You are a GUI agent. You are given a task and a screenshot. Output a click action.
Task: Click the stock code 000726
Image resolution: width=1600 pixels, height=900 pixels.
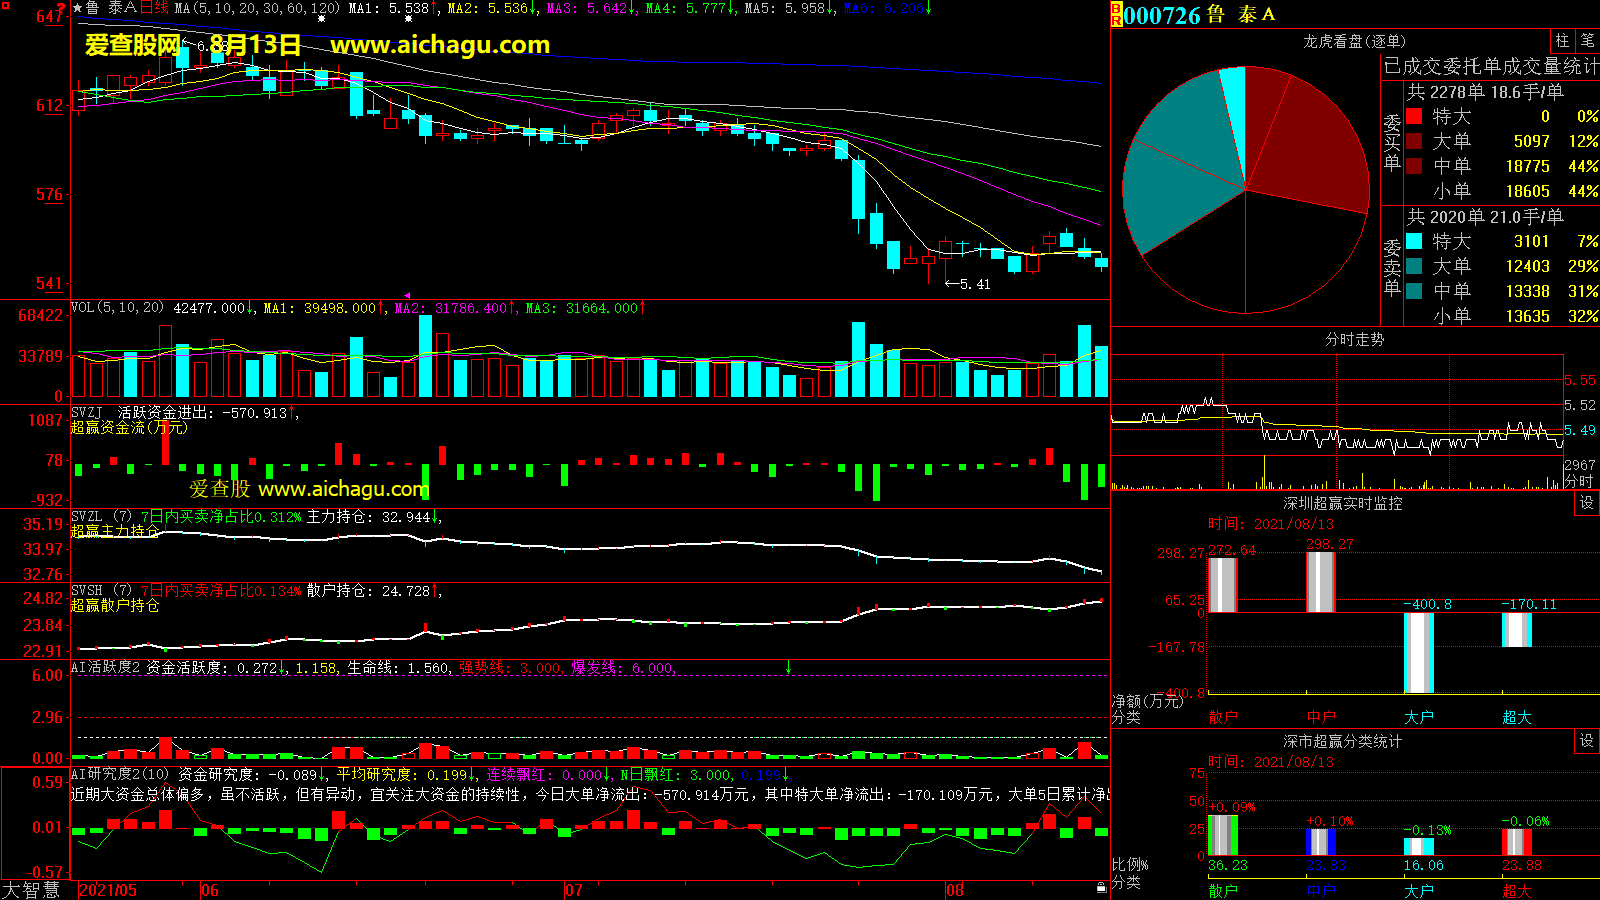pos(1162,15)
